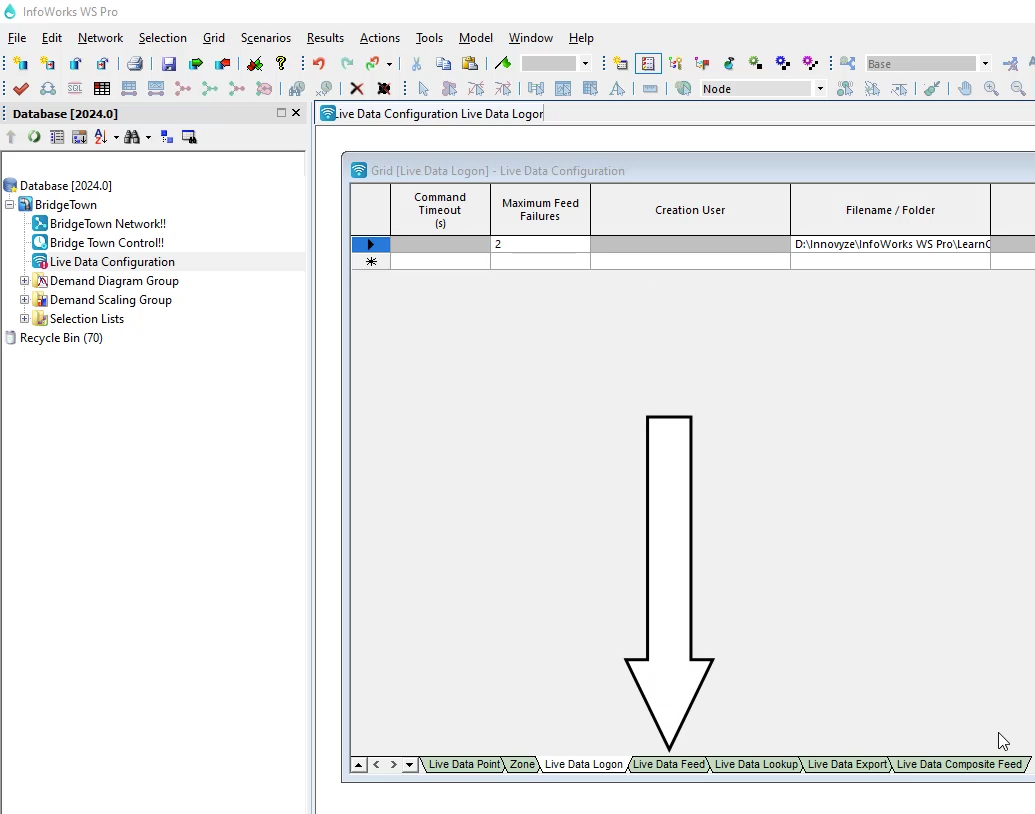Click the Print icon on the toolbar
This screenshot has height=814, width=1035.
point(134,62)
